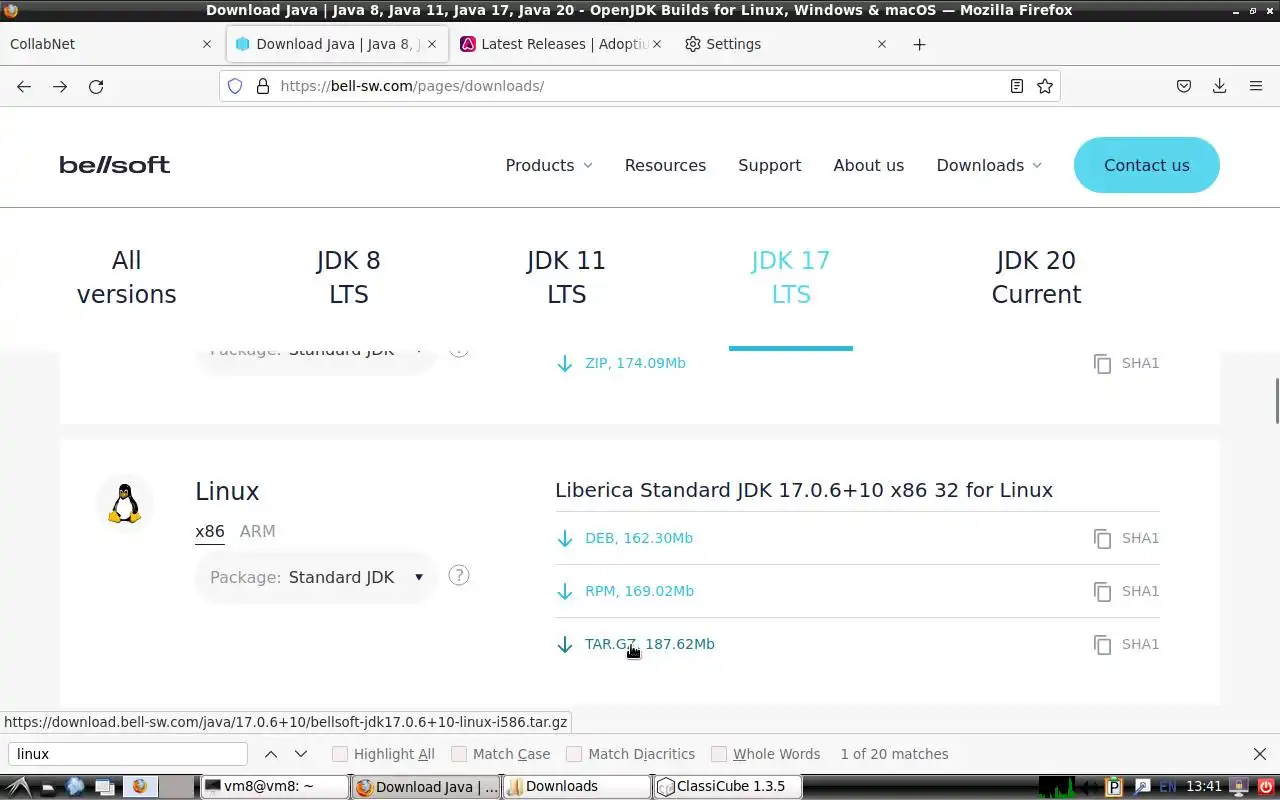Click the network browser globe taskbar icon
Image resolution: width=1280 pixels, height=800 pixels.
pos(75,786)
